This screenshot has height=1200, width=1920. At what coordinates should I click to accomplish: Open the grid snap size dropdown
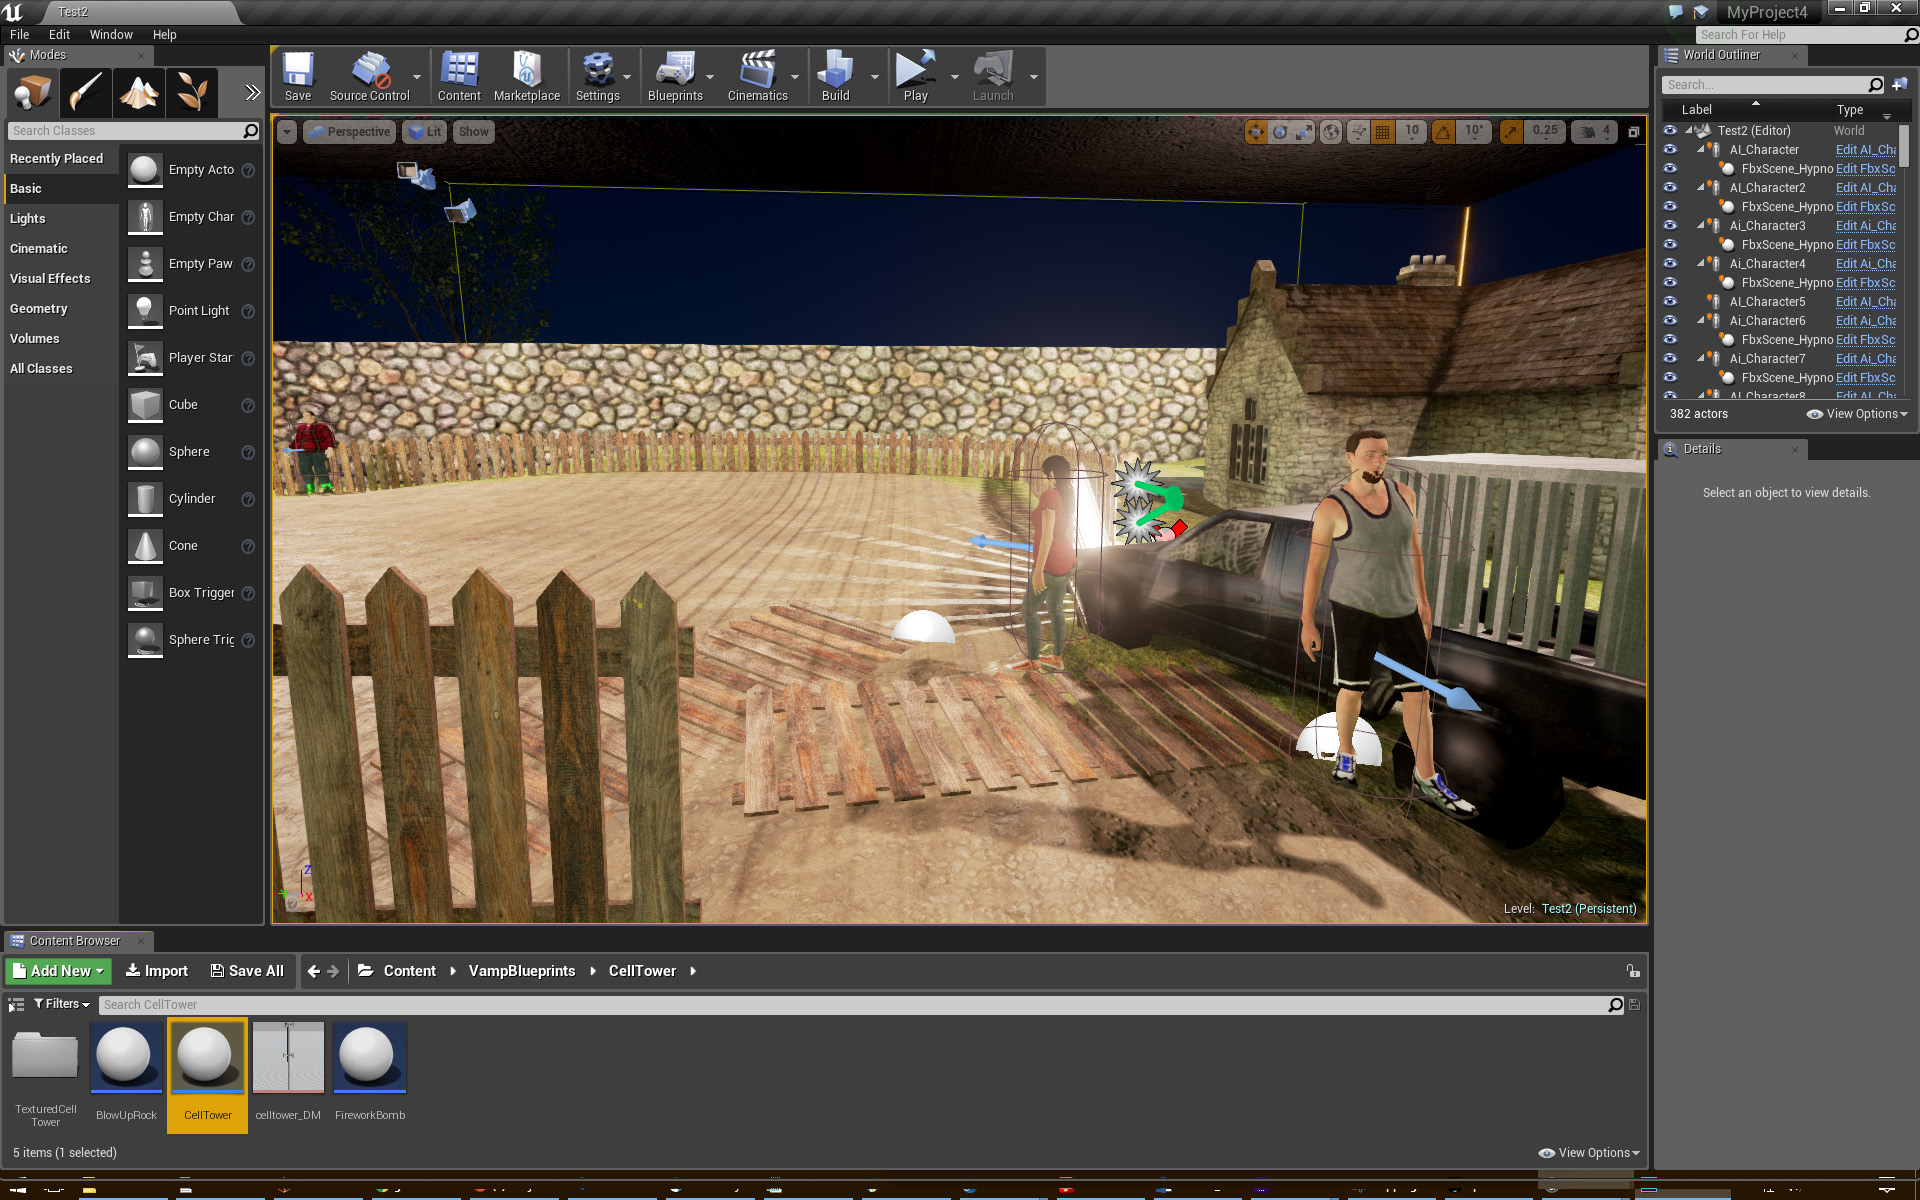tap(1412, 132)
